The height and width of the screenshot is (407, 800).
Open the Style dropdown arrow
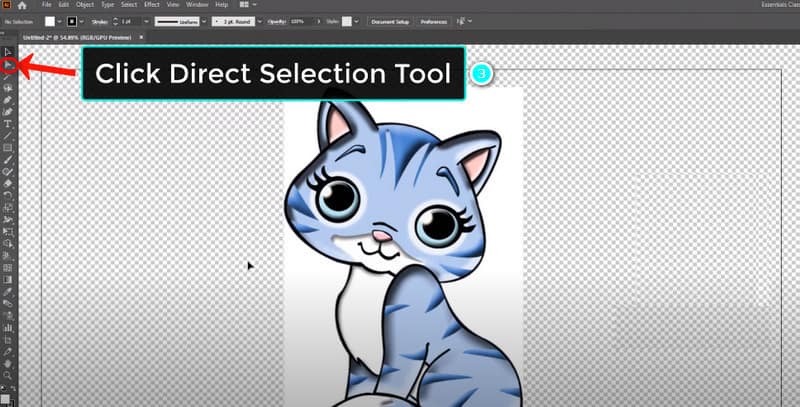[x=356, y=21]
